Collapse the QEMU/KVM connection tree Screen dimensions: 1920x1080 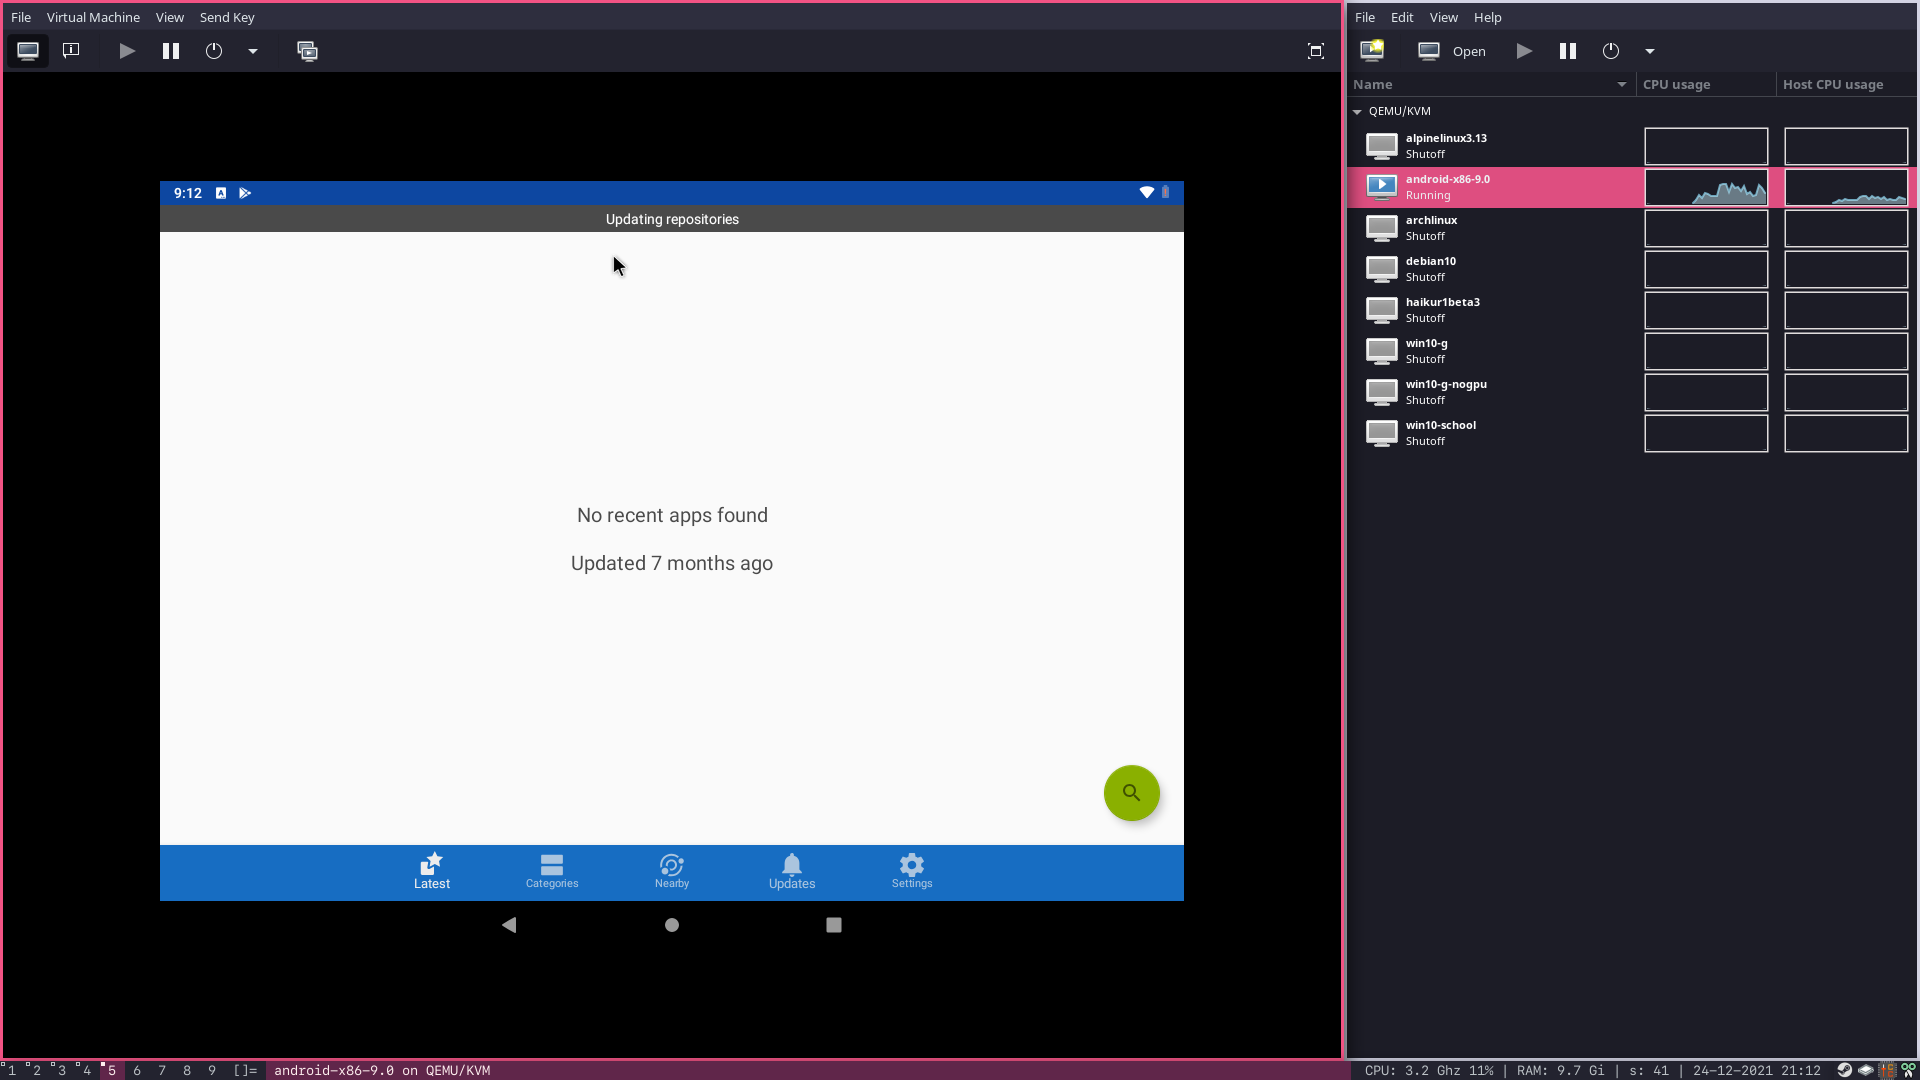point(1357,112)
